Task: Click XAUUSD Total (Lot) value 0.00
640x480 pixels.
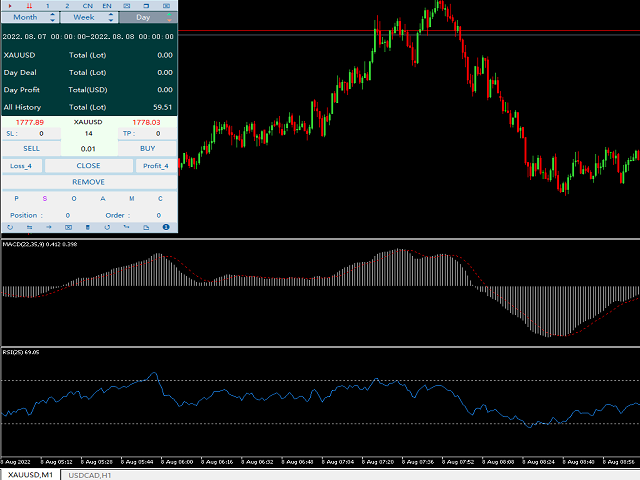Action: click(x=165, y=55)
